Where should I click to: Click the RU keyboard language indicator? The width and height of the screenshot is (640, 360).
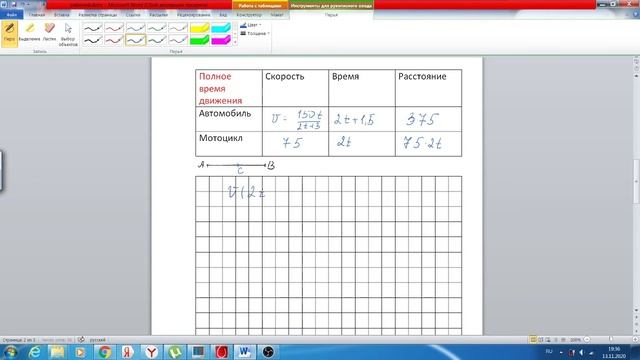pyautogui.click(x=549, y=351)
